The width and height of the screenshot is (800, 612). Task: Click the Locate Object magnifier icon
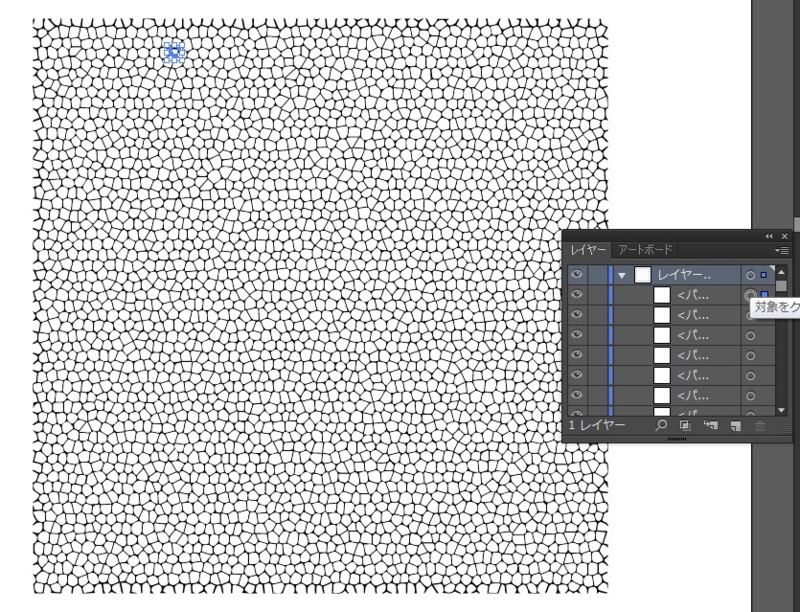pyautogui.click(x=661, y=425)
